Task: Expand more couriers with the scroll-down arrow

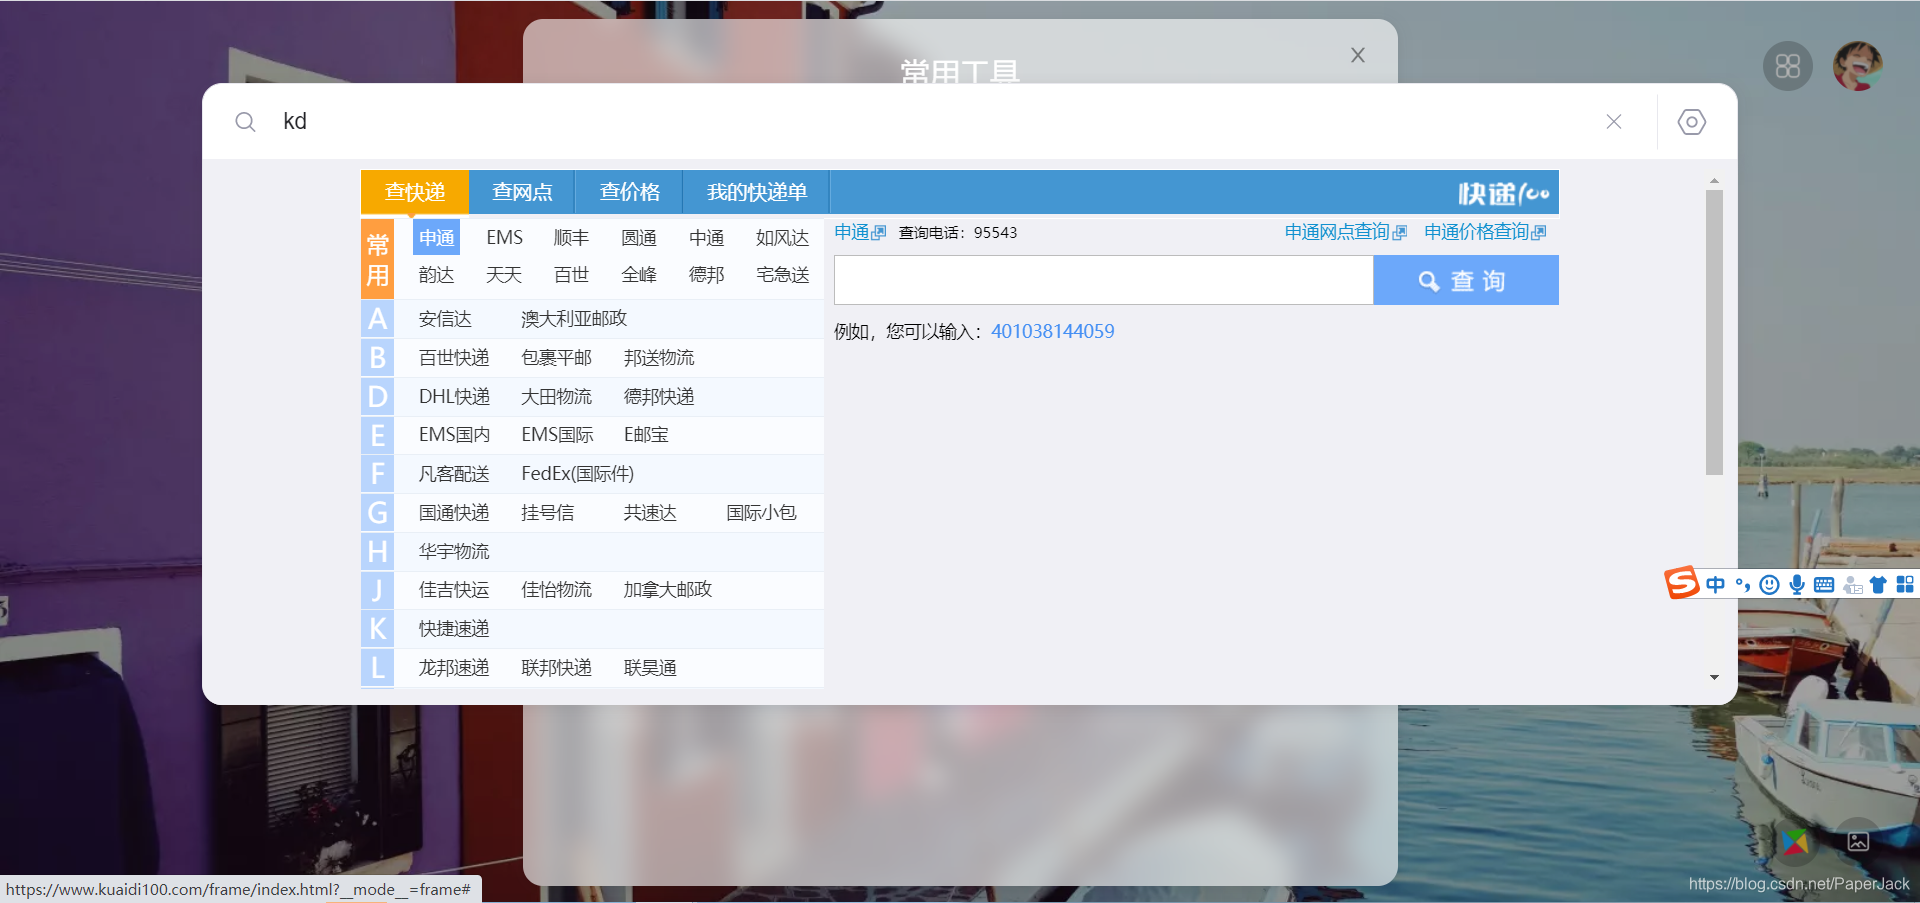Action: click(1714, 677)
